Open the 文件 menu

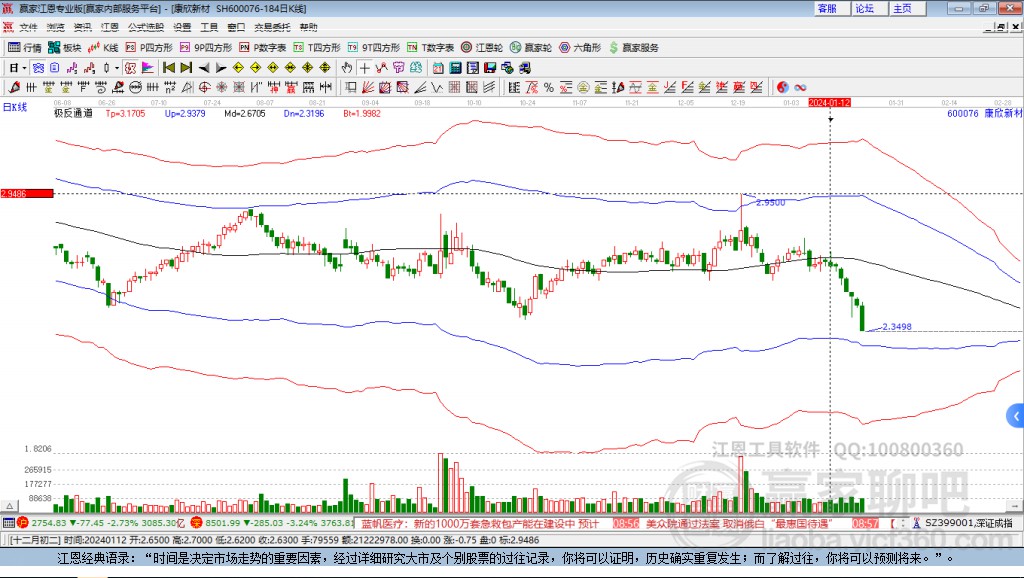tap(28, 27)
